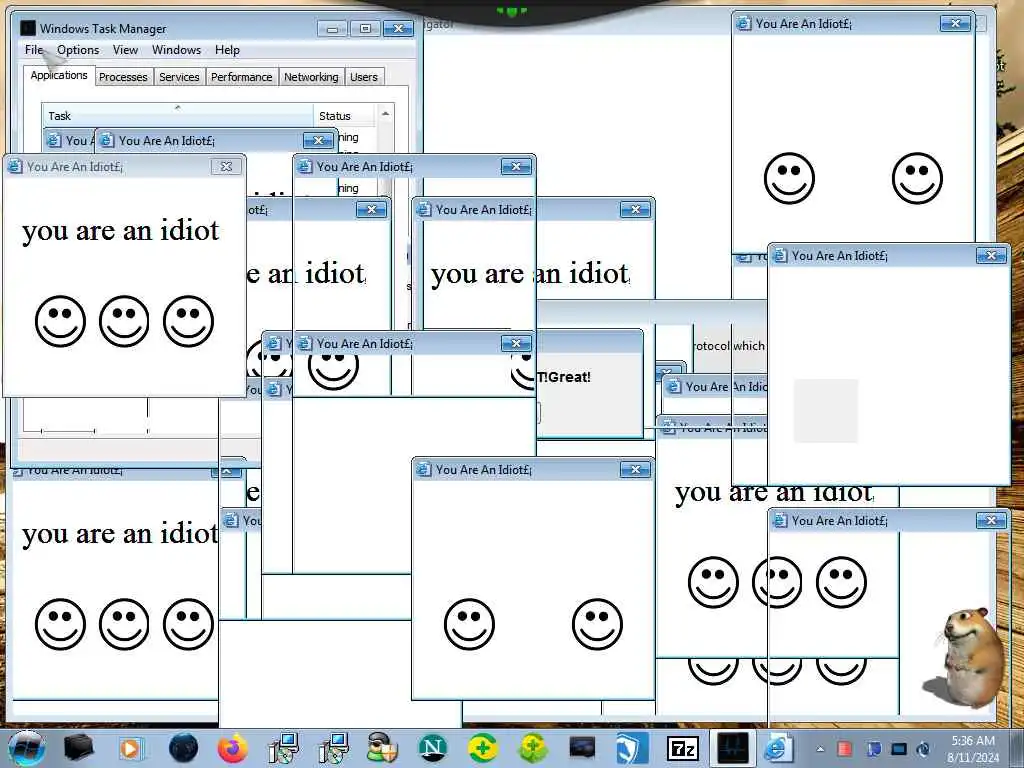Click the Task Manager taskbar button
Screen dimensions: 1024x768
(732, 748)
